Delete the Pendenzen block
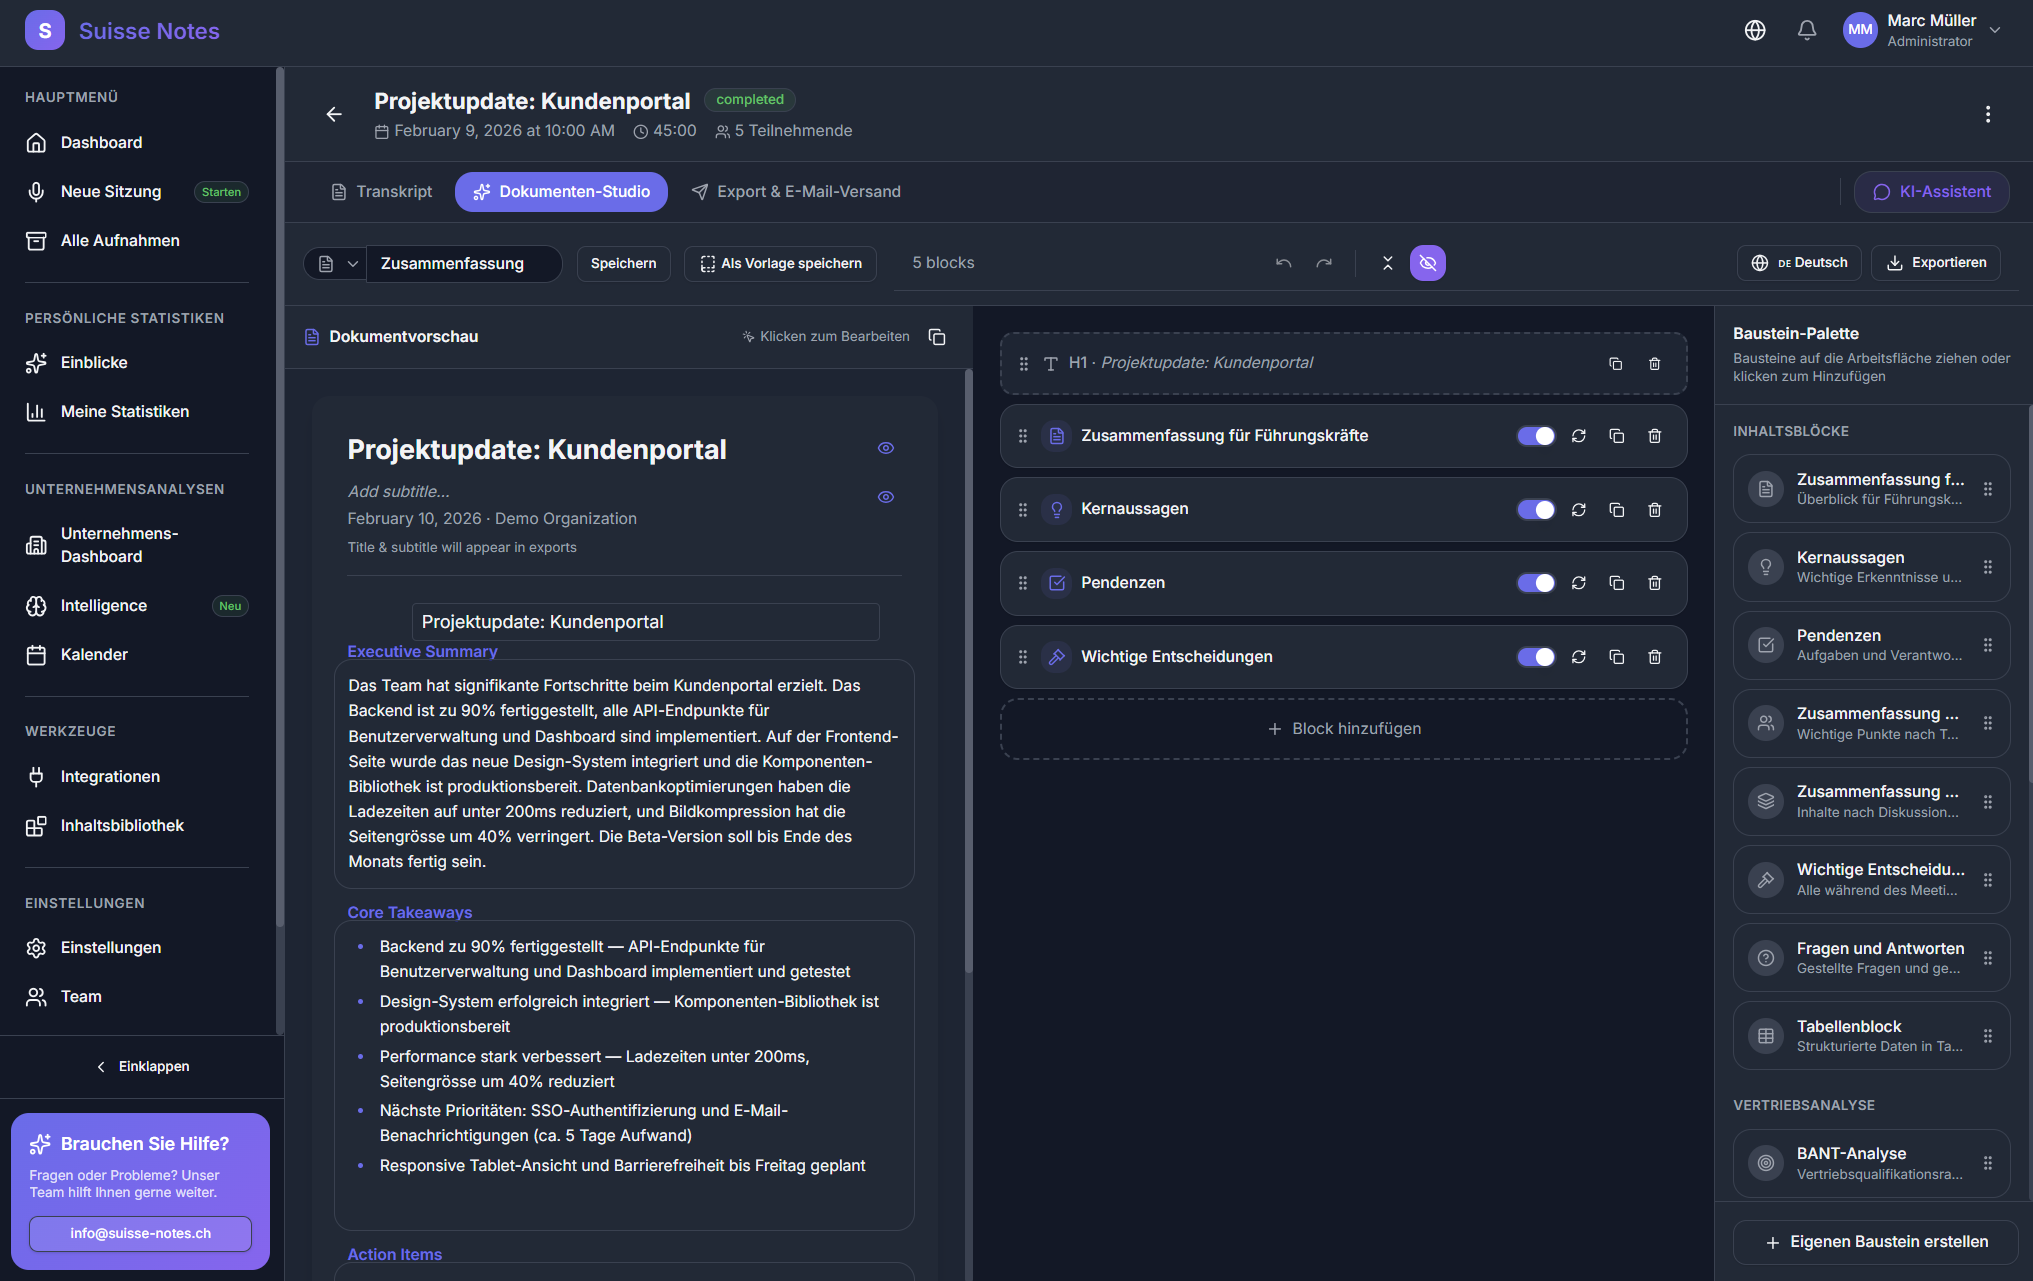This screenshot has height=1281, width=2033. pos(1654,583)
